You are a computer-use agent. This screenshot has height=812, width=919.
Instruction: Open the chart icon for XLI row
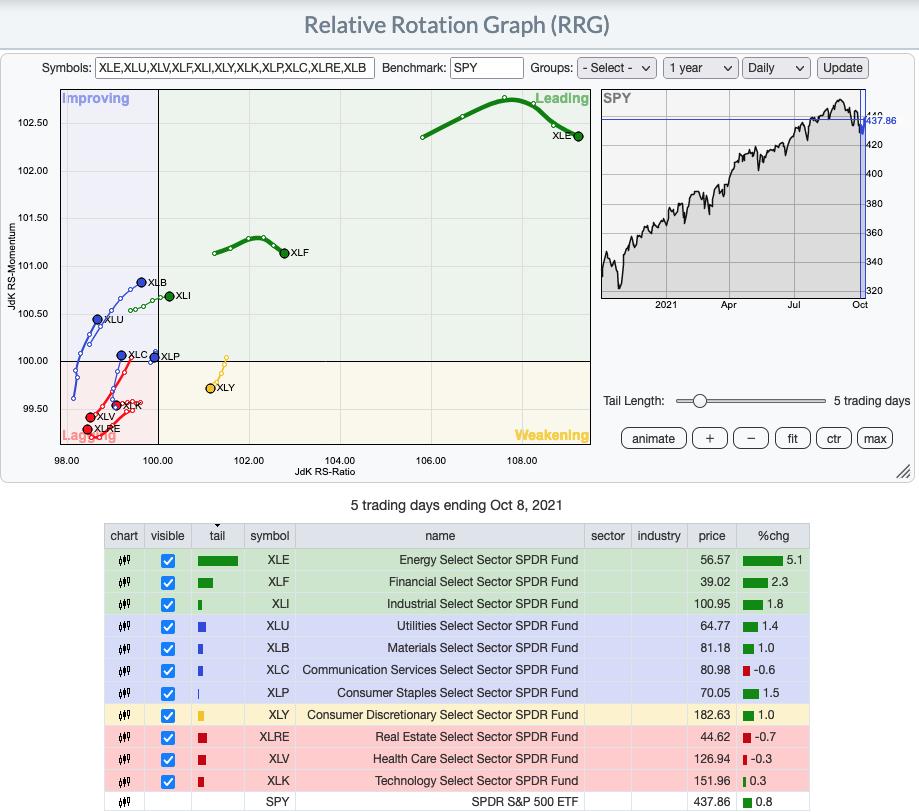pos(124,604)
